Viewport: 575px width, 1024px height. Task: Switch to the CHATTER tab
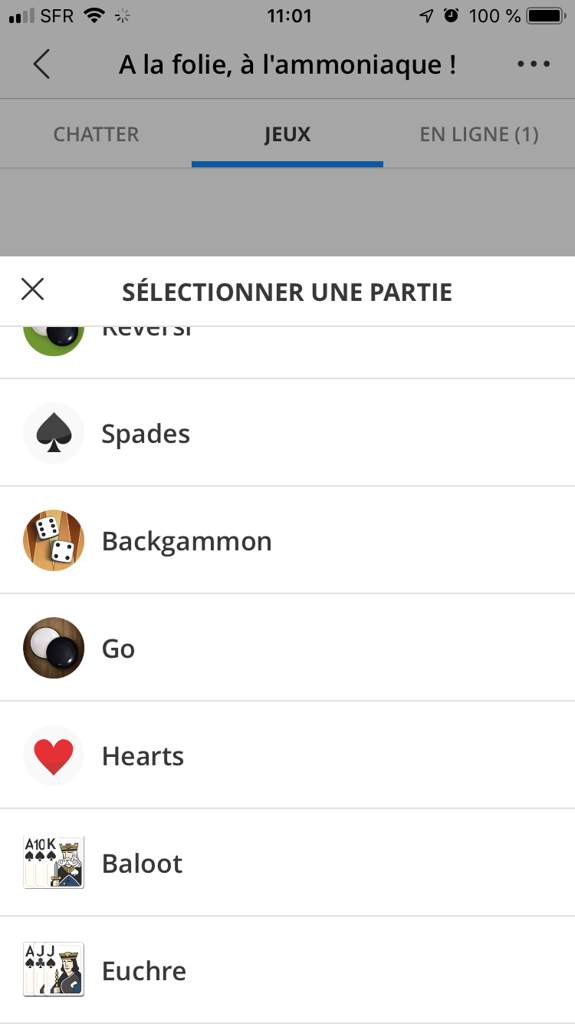[x=96, y=135]
